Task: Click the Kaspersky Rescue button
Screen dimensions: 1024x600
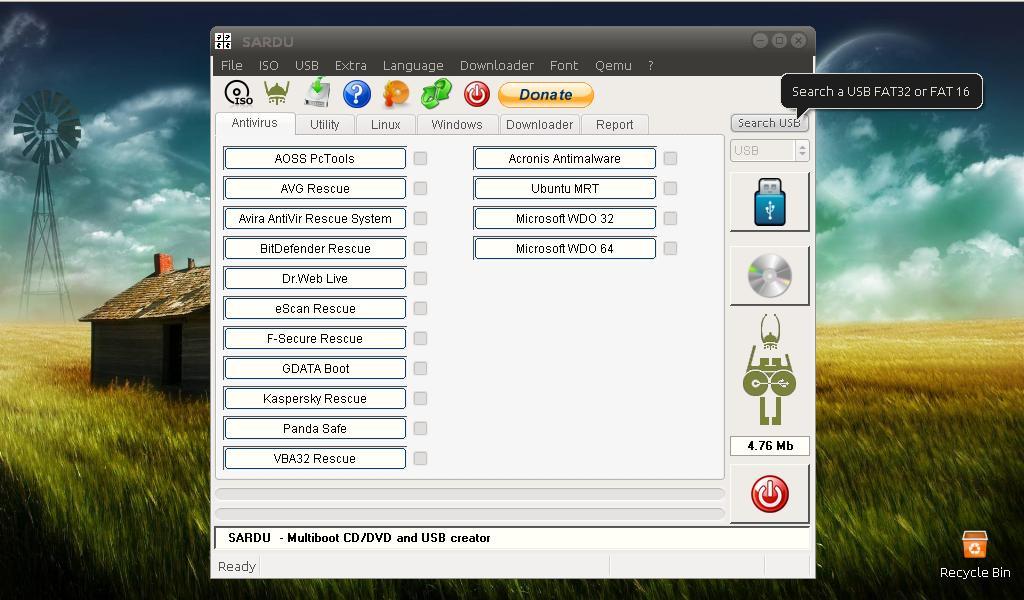Action: [x=315, y=398]
